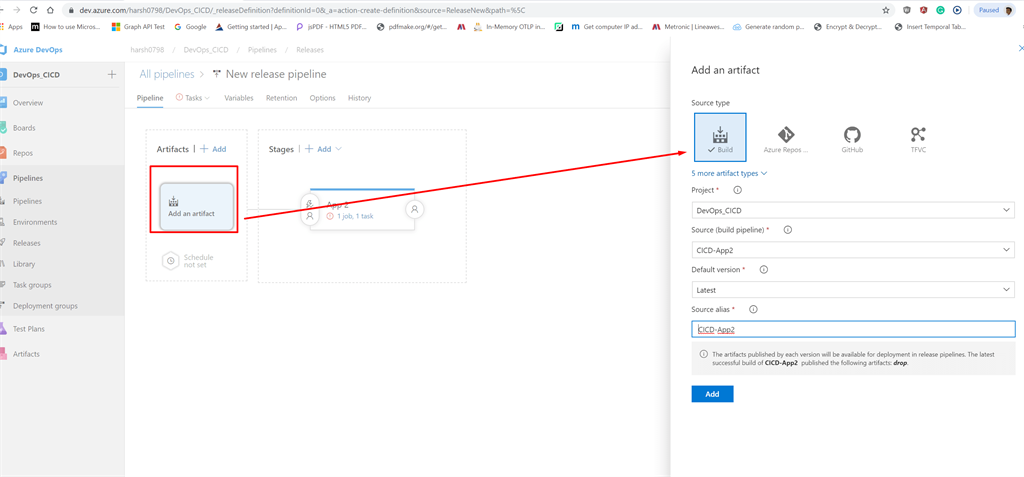Image resolution: width=1024 pixels, height=477 pixels.
Task: Click the Releases breadcrumb
Action: click(x=310, y=50)
